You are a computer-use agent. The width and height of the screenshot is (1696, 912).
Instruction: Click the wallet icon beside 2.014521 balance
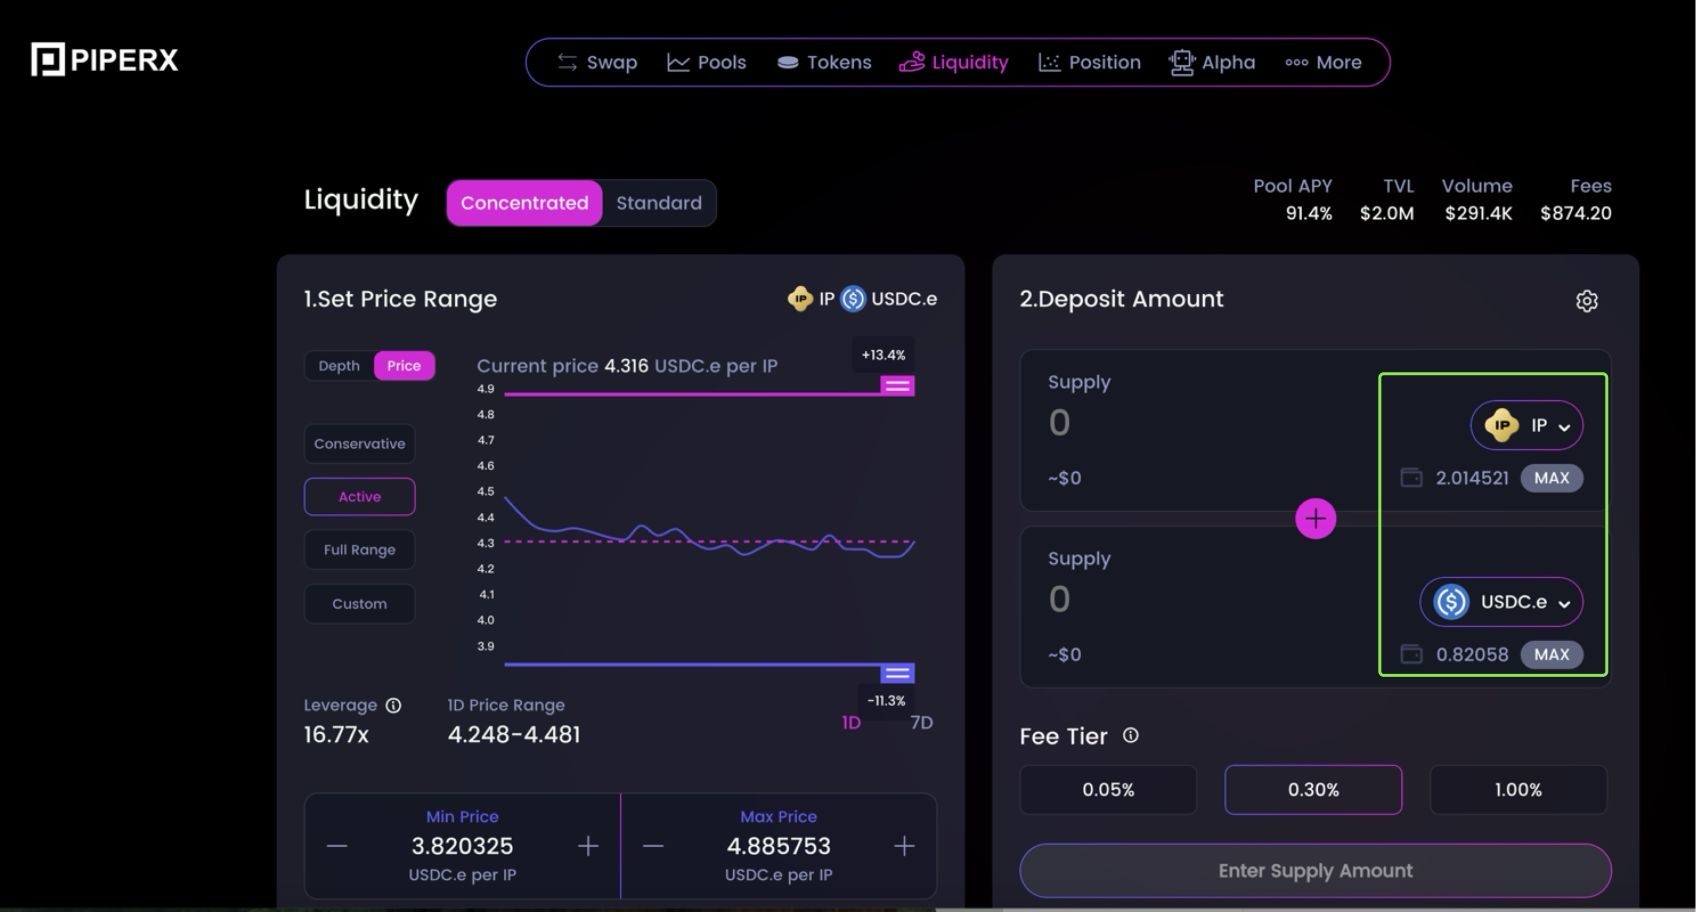(x=1411, y=478)
